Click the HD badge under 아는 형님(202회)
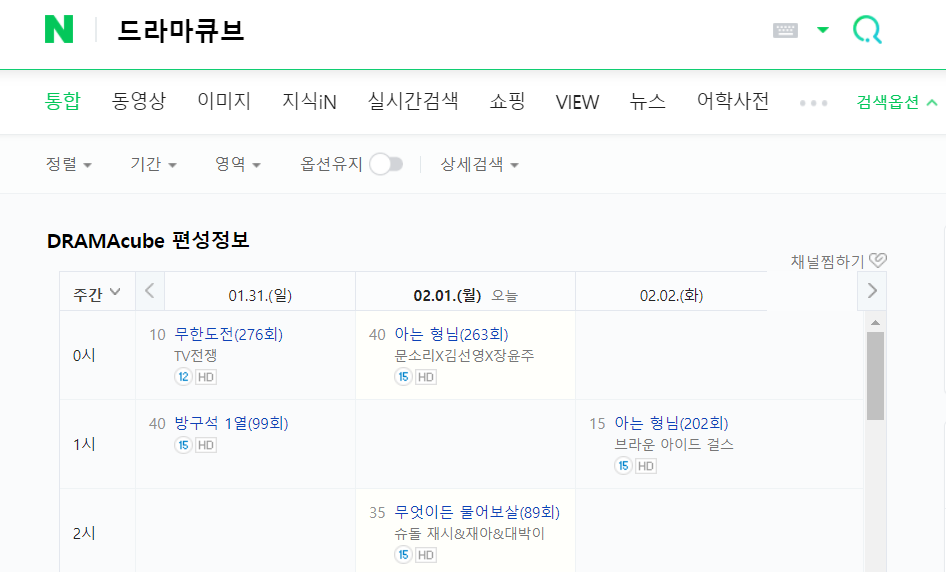The image size is (946, 572). coord(646,466)
